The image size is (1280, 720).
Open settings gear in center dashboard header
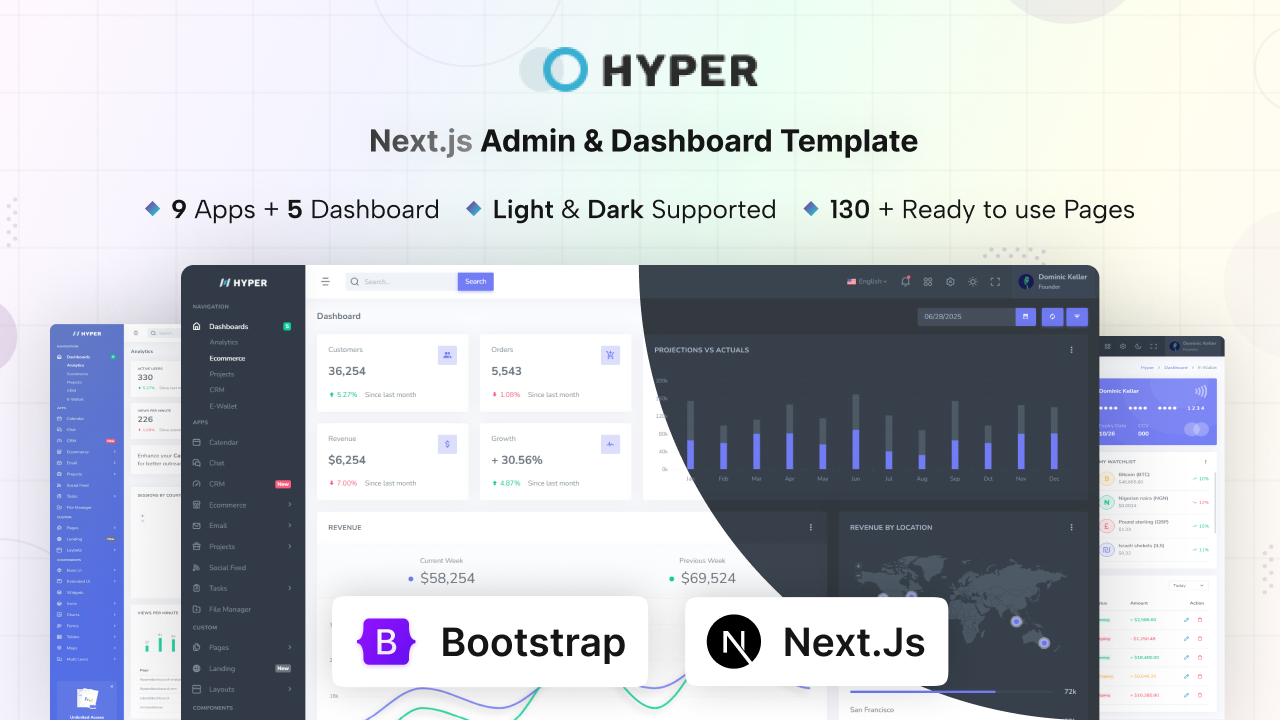click(x=950, y=282)
